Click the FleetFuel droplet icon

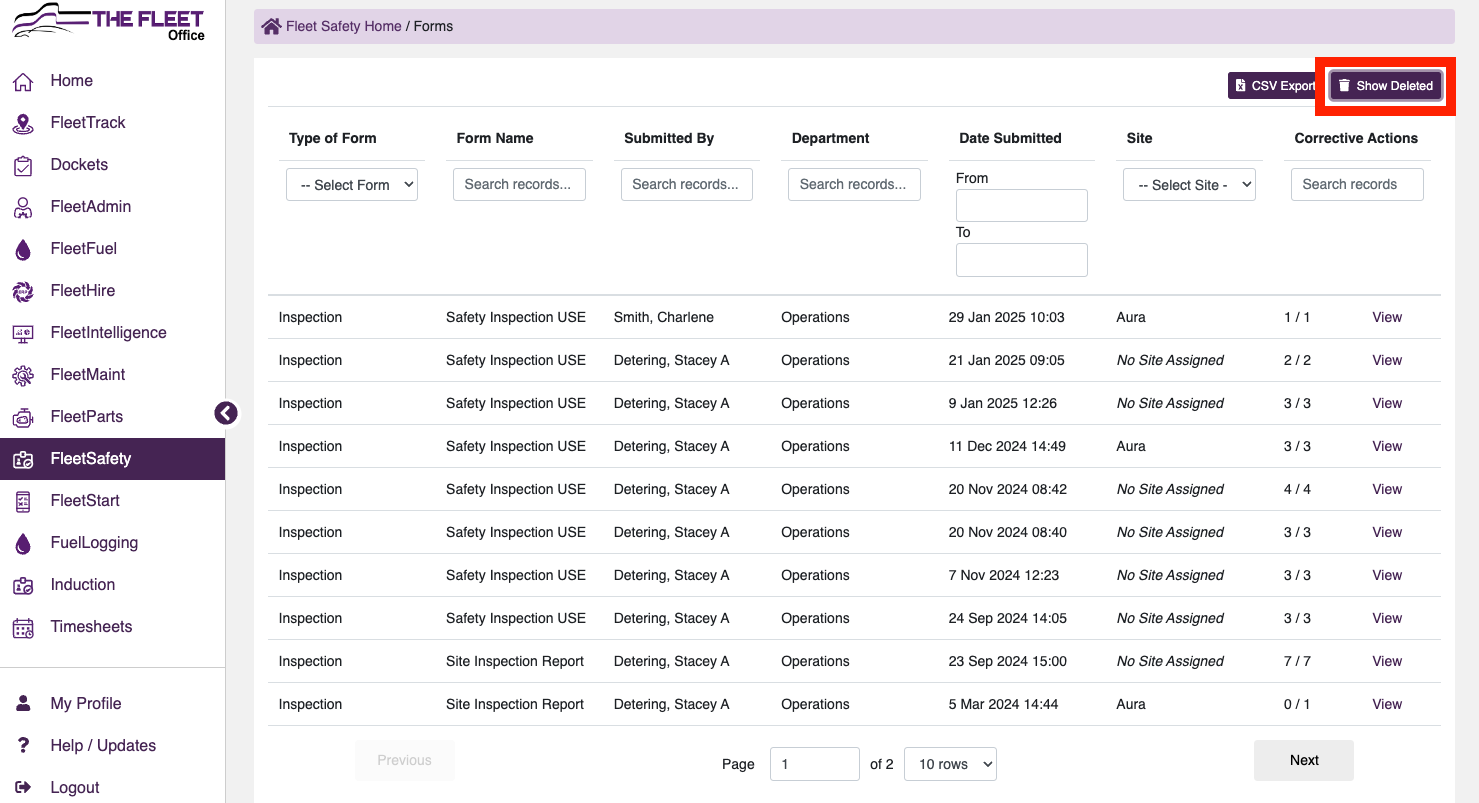pyautogui.click(x=23, y=250)
